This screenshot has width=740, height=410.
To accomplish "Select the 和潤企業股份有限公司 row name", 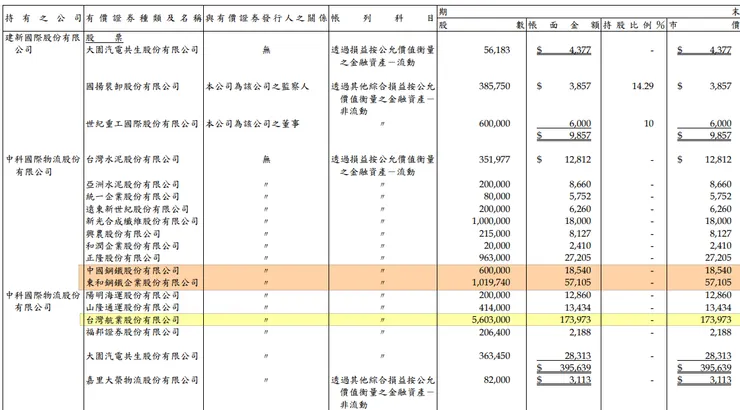I will [x=133, y=246].
